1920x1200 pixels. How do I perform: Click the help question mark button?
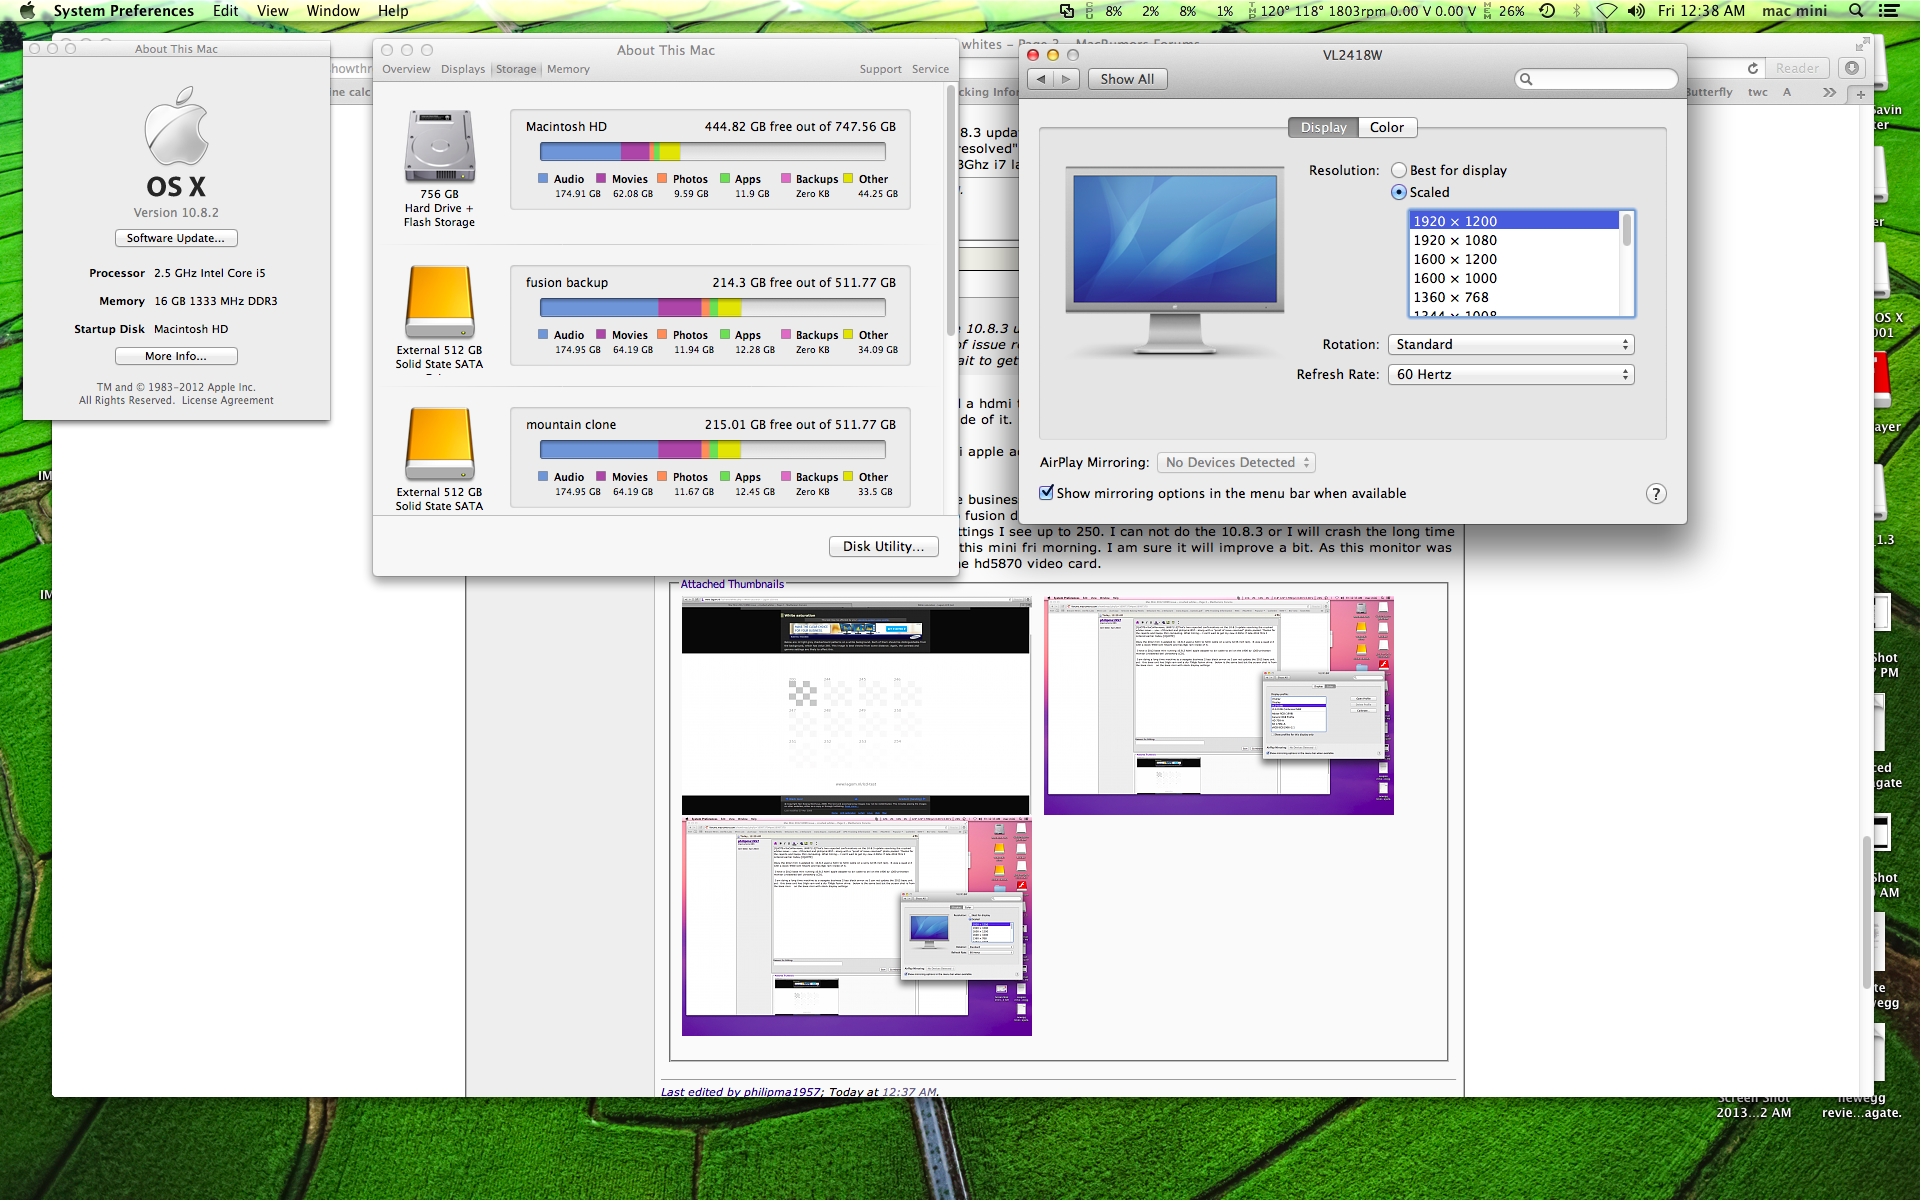click(1656, 494)
